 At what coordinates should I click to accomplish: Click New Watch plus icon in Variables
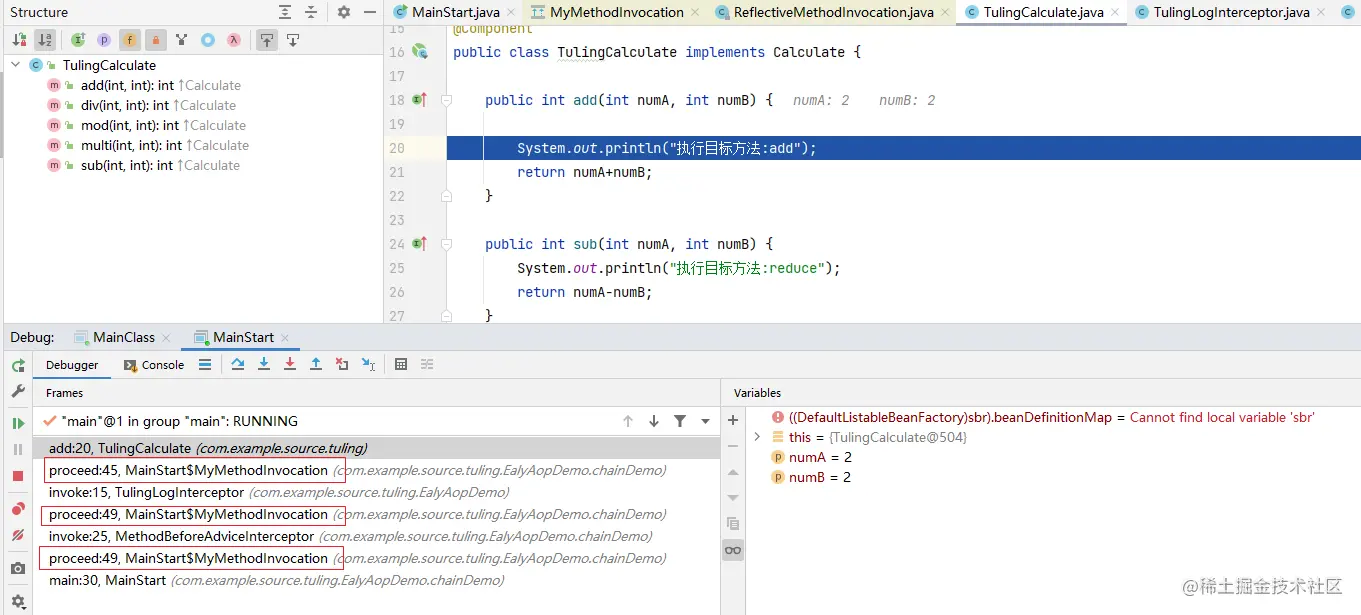tap(733, 420)
